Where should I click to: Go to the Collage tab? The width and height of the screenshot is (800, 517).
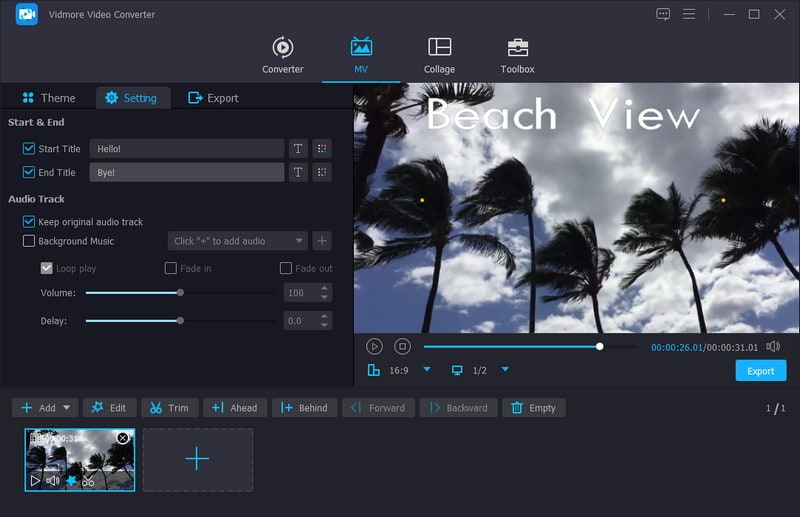click(439, 56)
